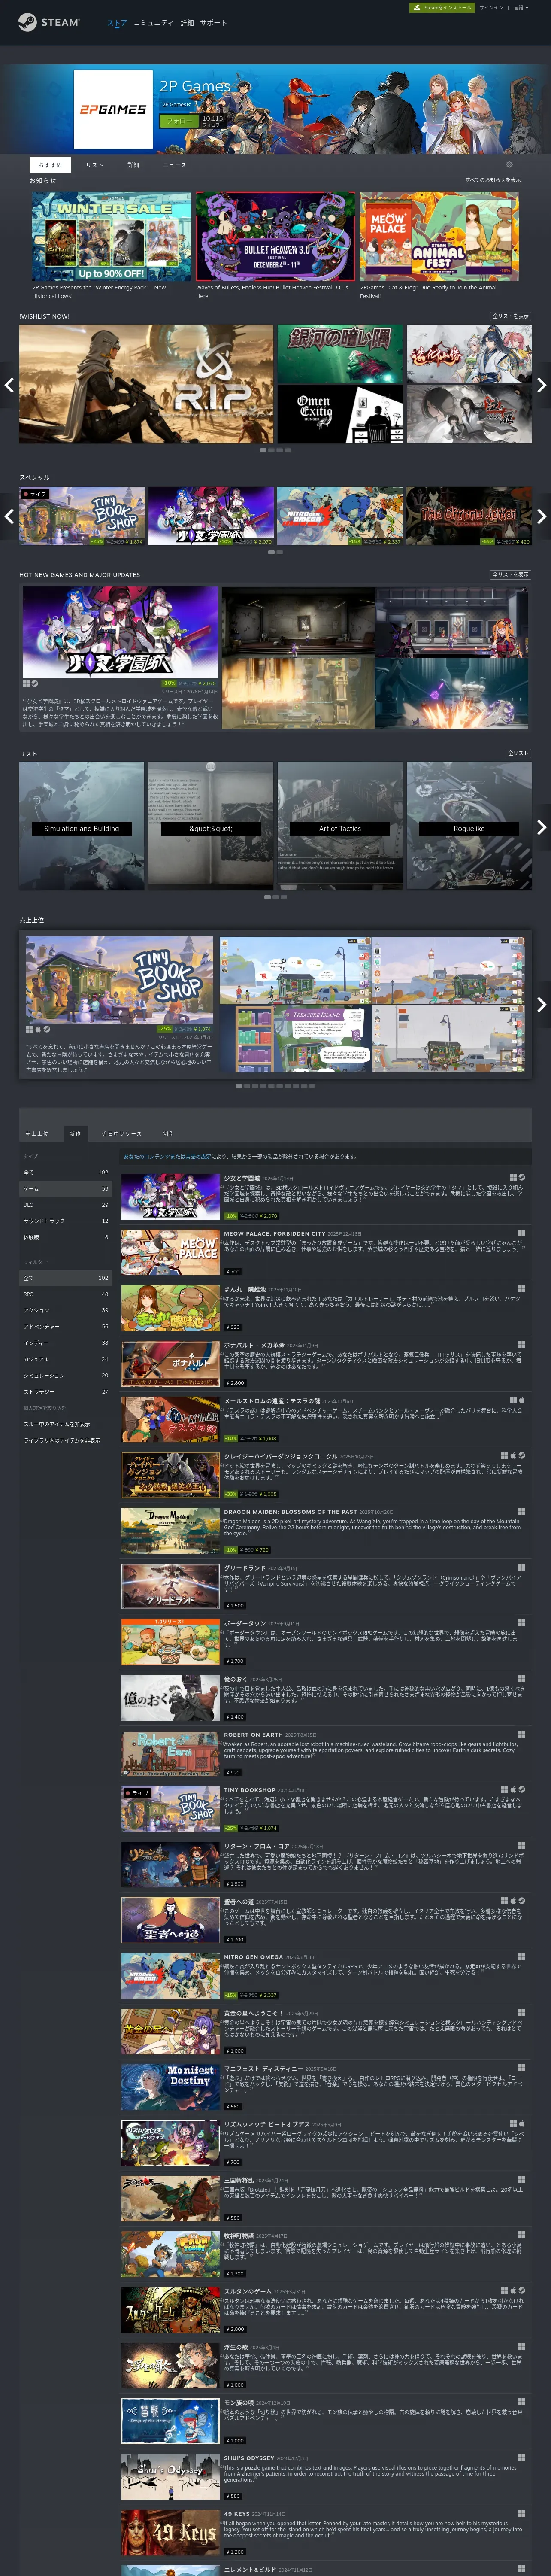This screenshot has width=551, height=2576.
Task: Filter genre by RPG (48)
Action: pos(66,1294)
